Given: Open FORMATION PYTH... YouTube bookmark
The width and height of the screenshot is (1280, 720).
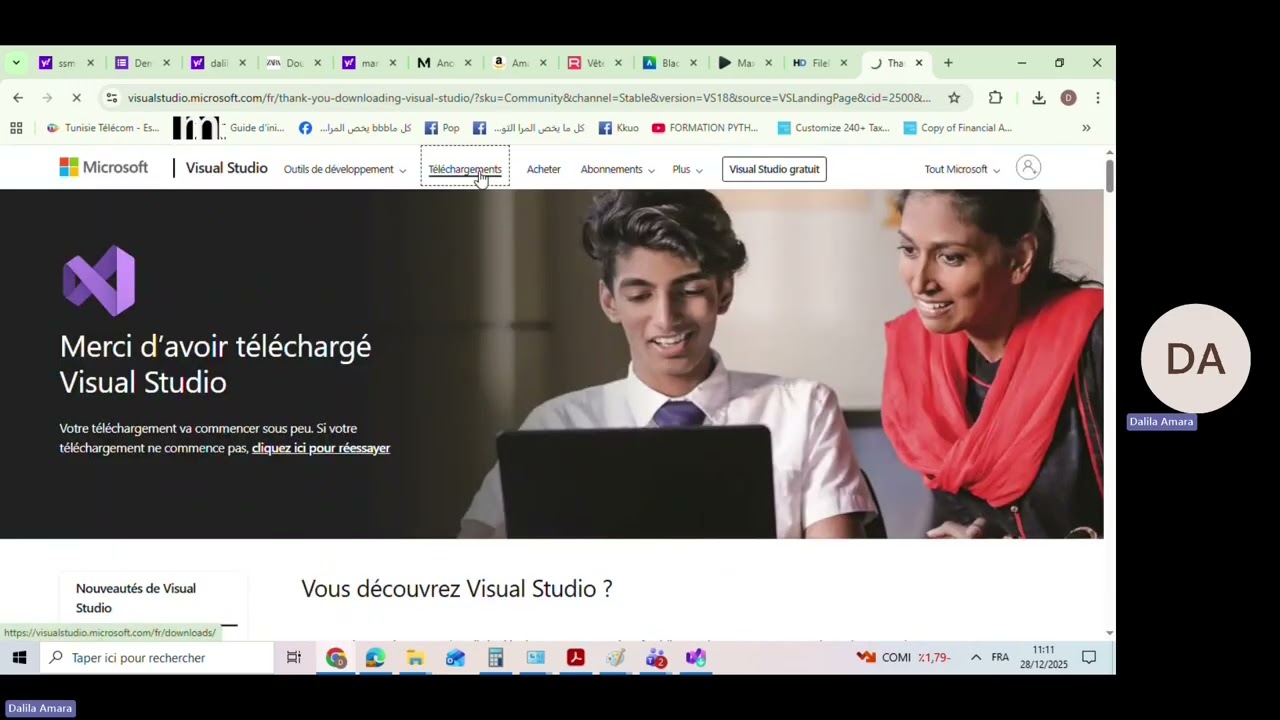Looking at the screenshot, I should [x=705, y=128].
